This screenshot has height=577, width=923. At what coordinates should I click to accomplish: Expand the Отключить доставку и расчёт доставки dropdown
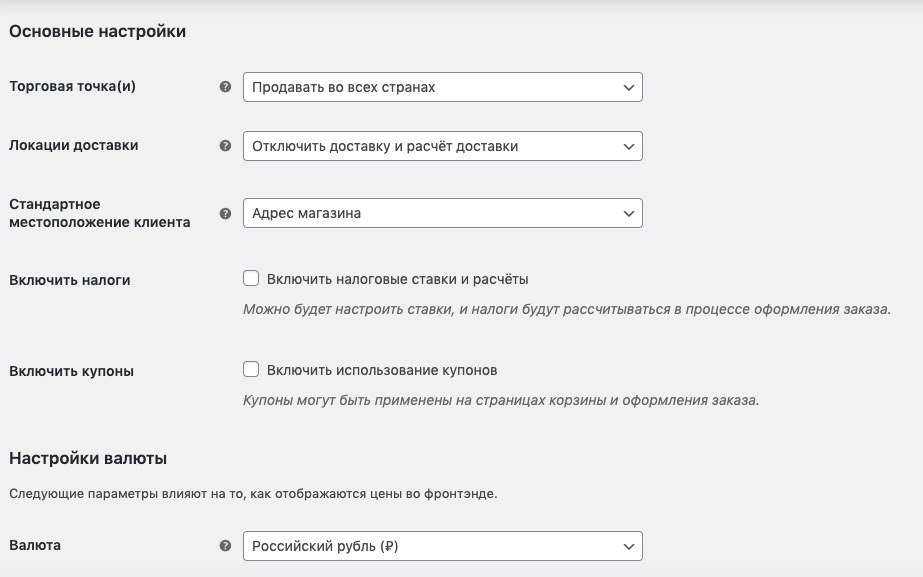(x=443, y=146)
